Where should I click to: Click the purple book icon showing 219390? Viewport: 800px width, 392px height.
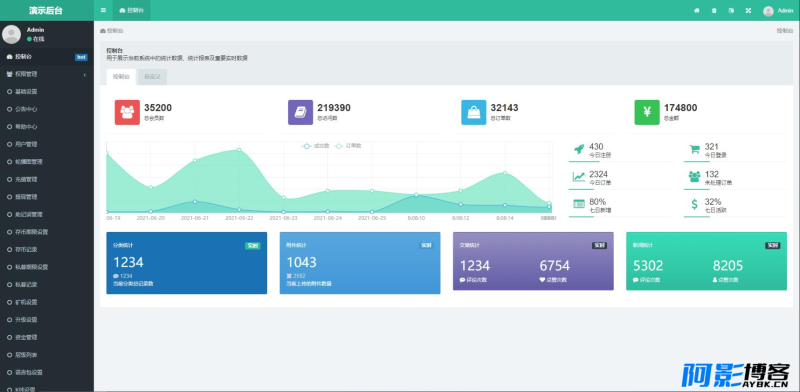tap(301, 112)
